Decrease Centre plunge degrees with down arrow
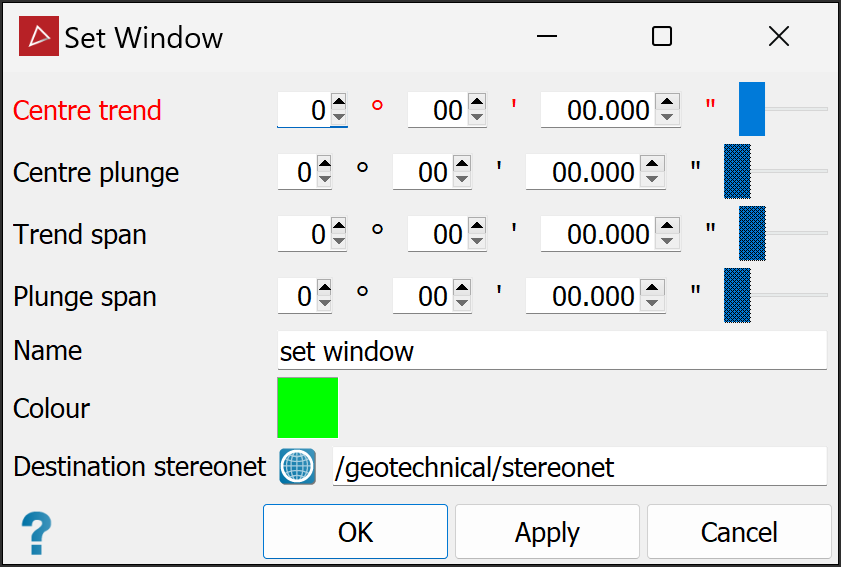 point(324,181)
